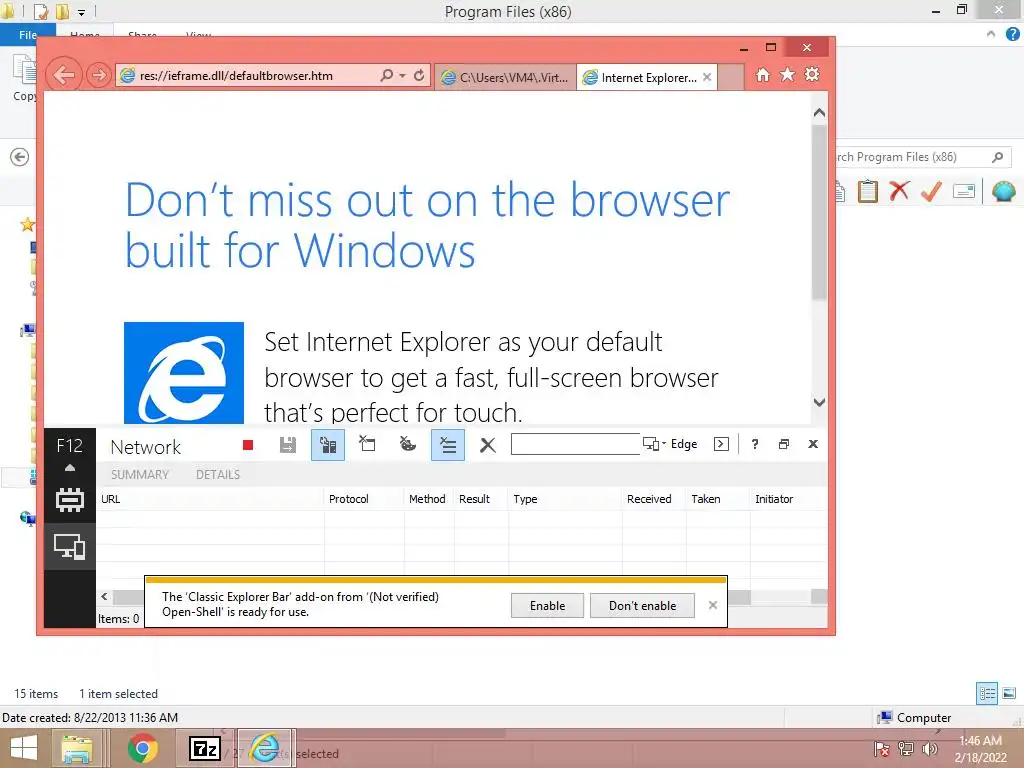Open Explorer help question mark icon
The height and width of the screenshot is (768, 1024).
tap(1013, 35)
